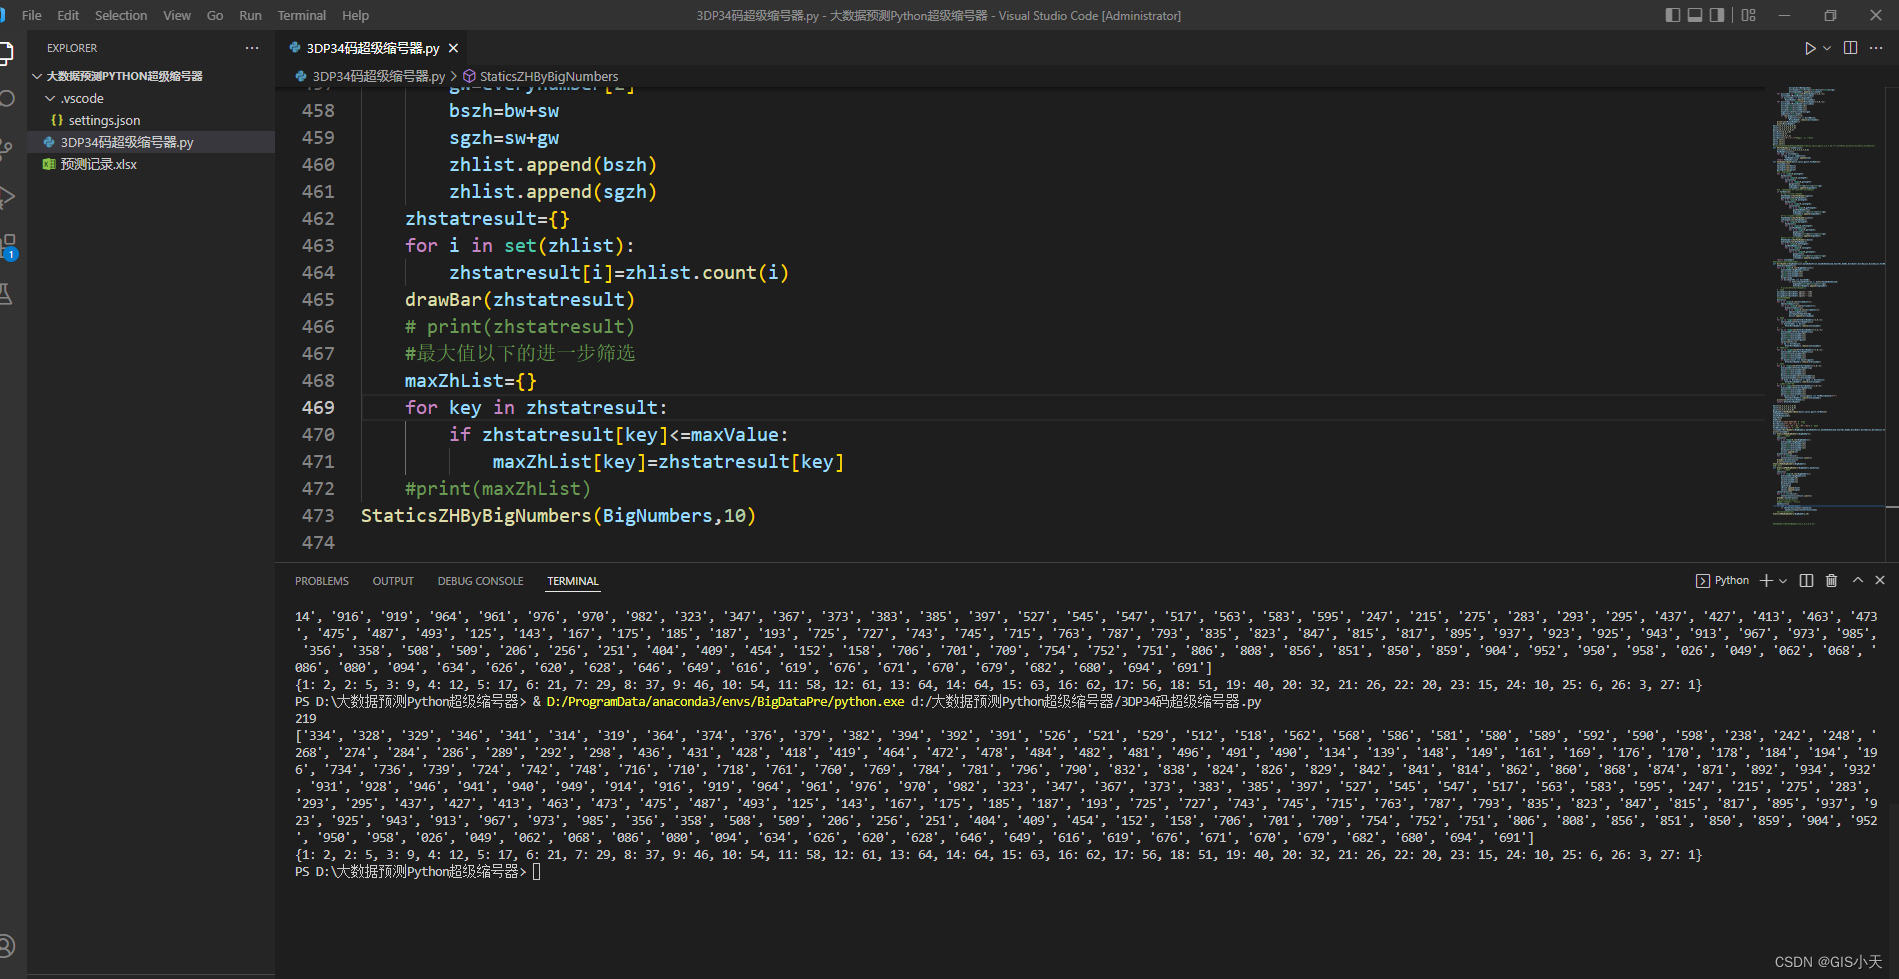
Task: Click the '219' output line in terminal
Action: point(306,719)
